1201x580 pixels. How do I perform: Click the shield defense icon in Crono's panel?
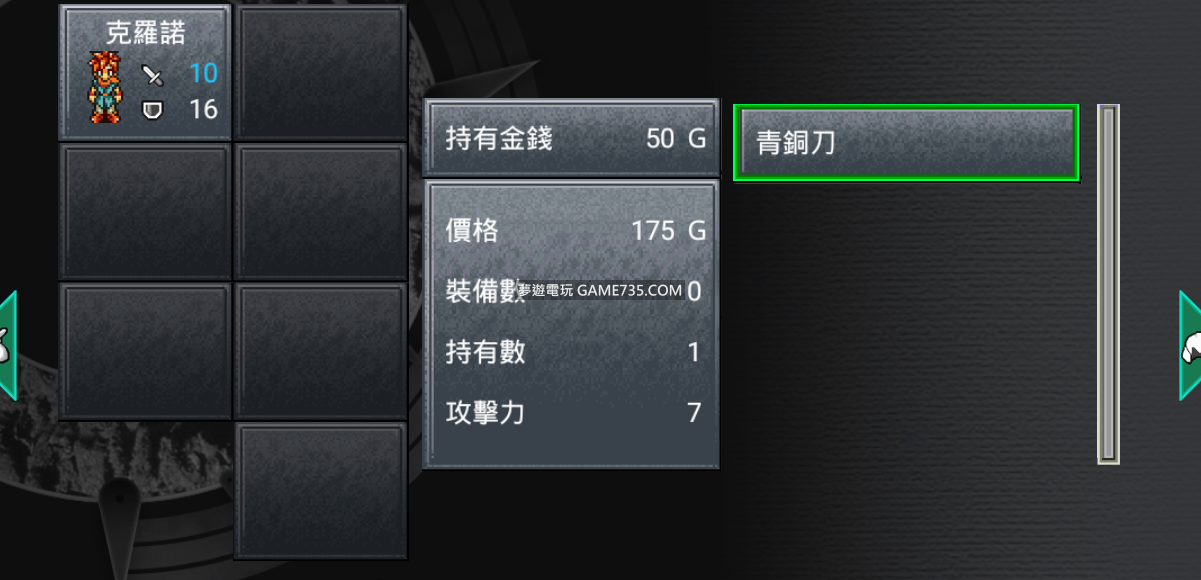pyautogui.click(x=152, y=109)
